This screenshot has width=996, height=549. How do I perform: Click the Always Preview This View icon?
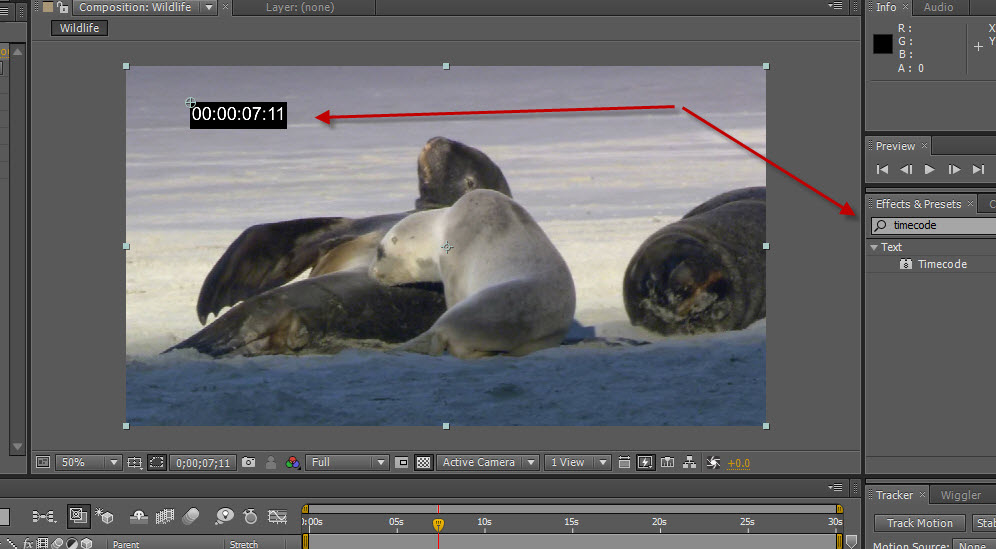(43, 463)
